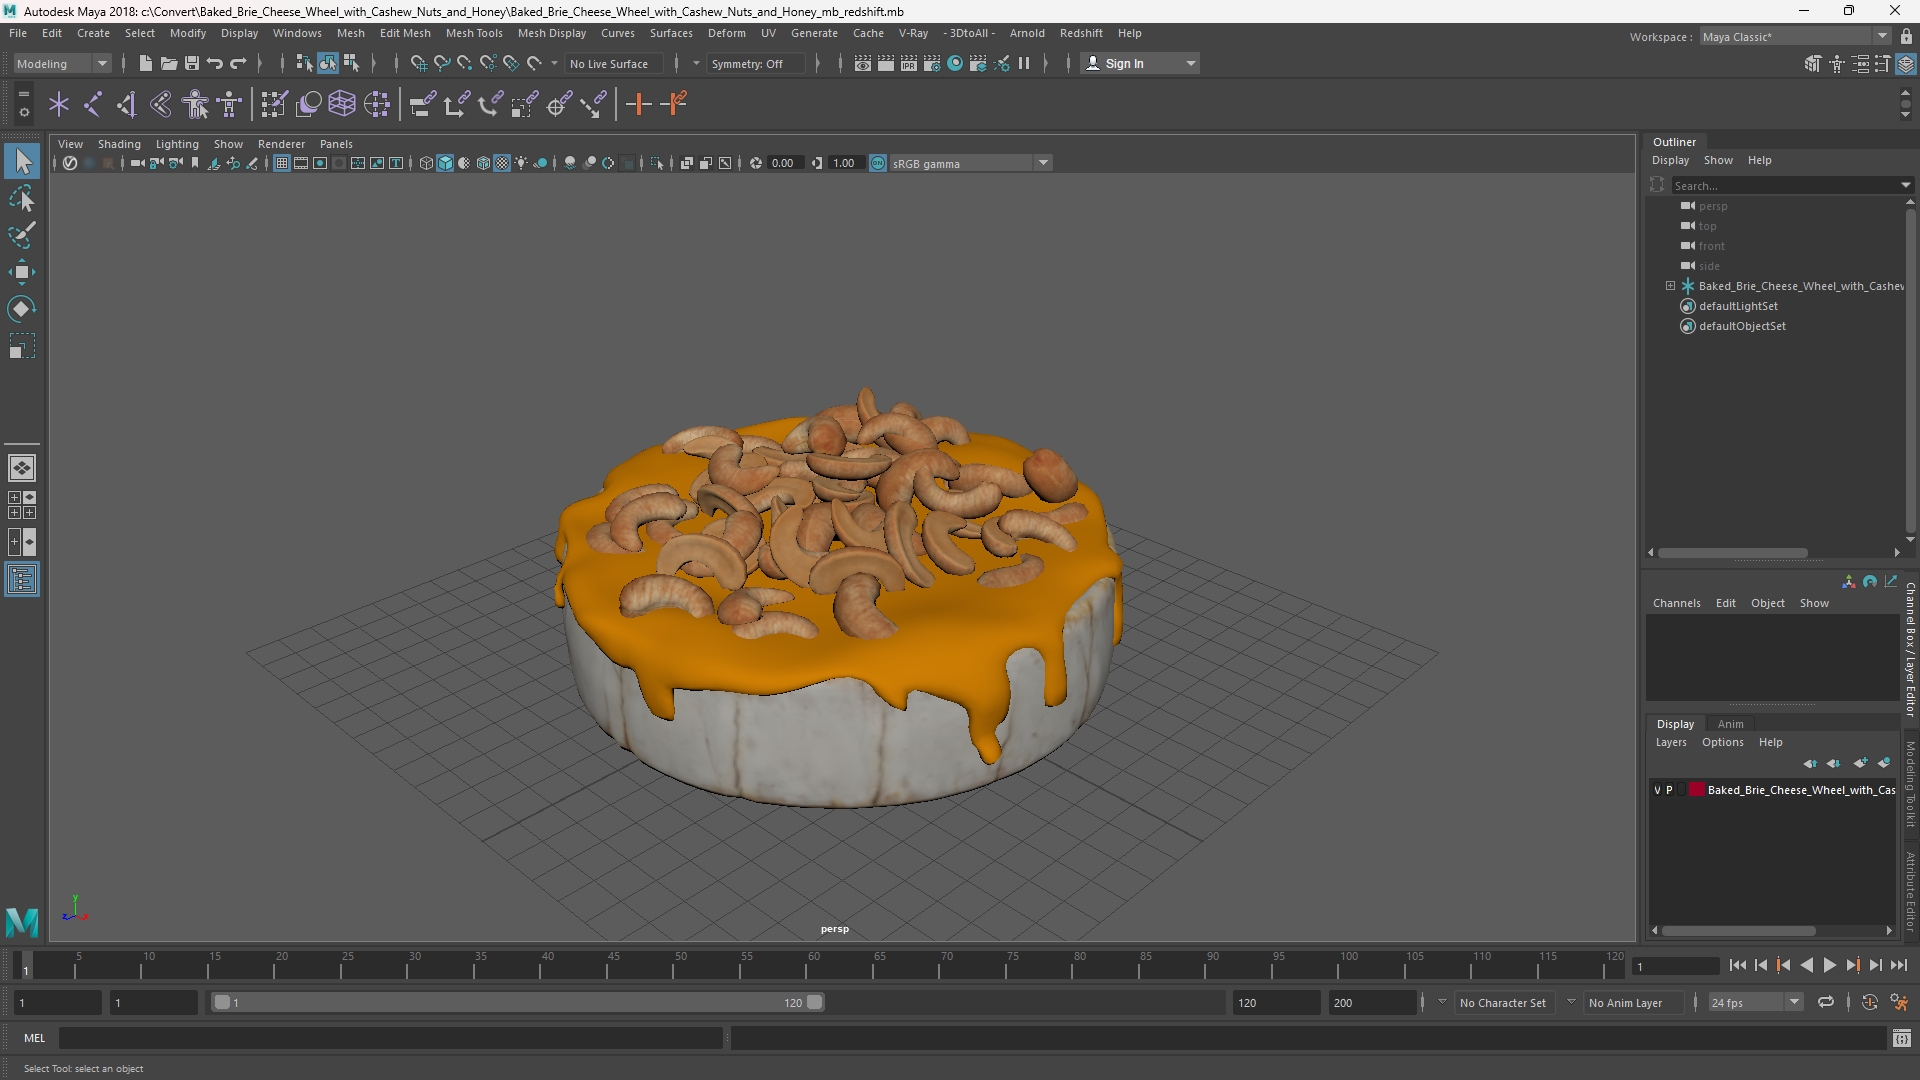The width and height of the screenshot is (1920, 1080).
Task: Toggle the viewport grid display button
Action: point(282,163)
